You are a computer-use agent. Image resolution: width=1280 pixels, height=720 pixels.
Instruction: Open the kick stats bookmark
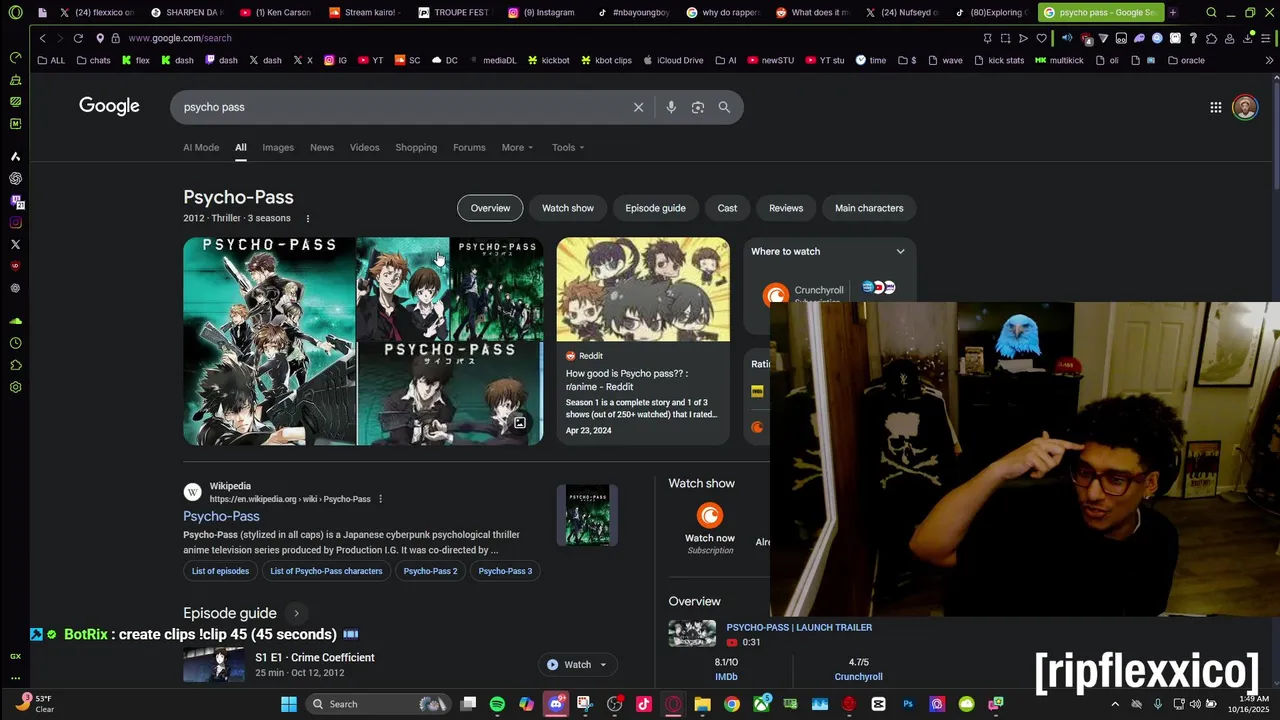click(x=999, y=60)
